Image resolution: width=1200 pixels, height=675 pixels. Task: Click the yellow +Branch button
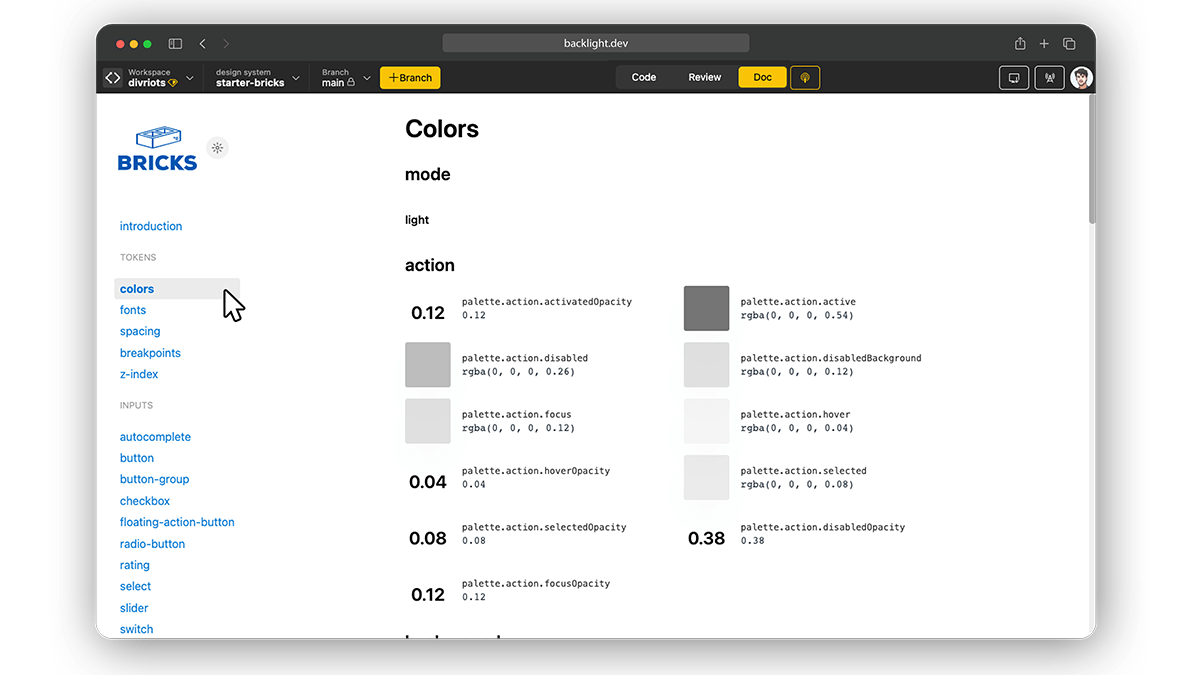[x=410, y=77]
